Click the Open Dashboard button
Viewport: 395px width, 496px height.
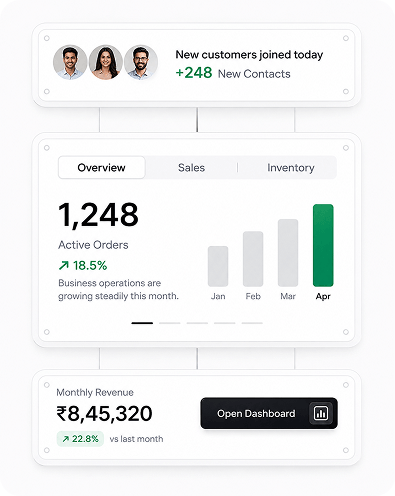[269, 413]
